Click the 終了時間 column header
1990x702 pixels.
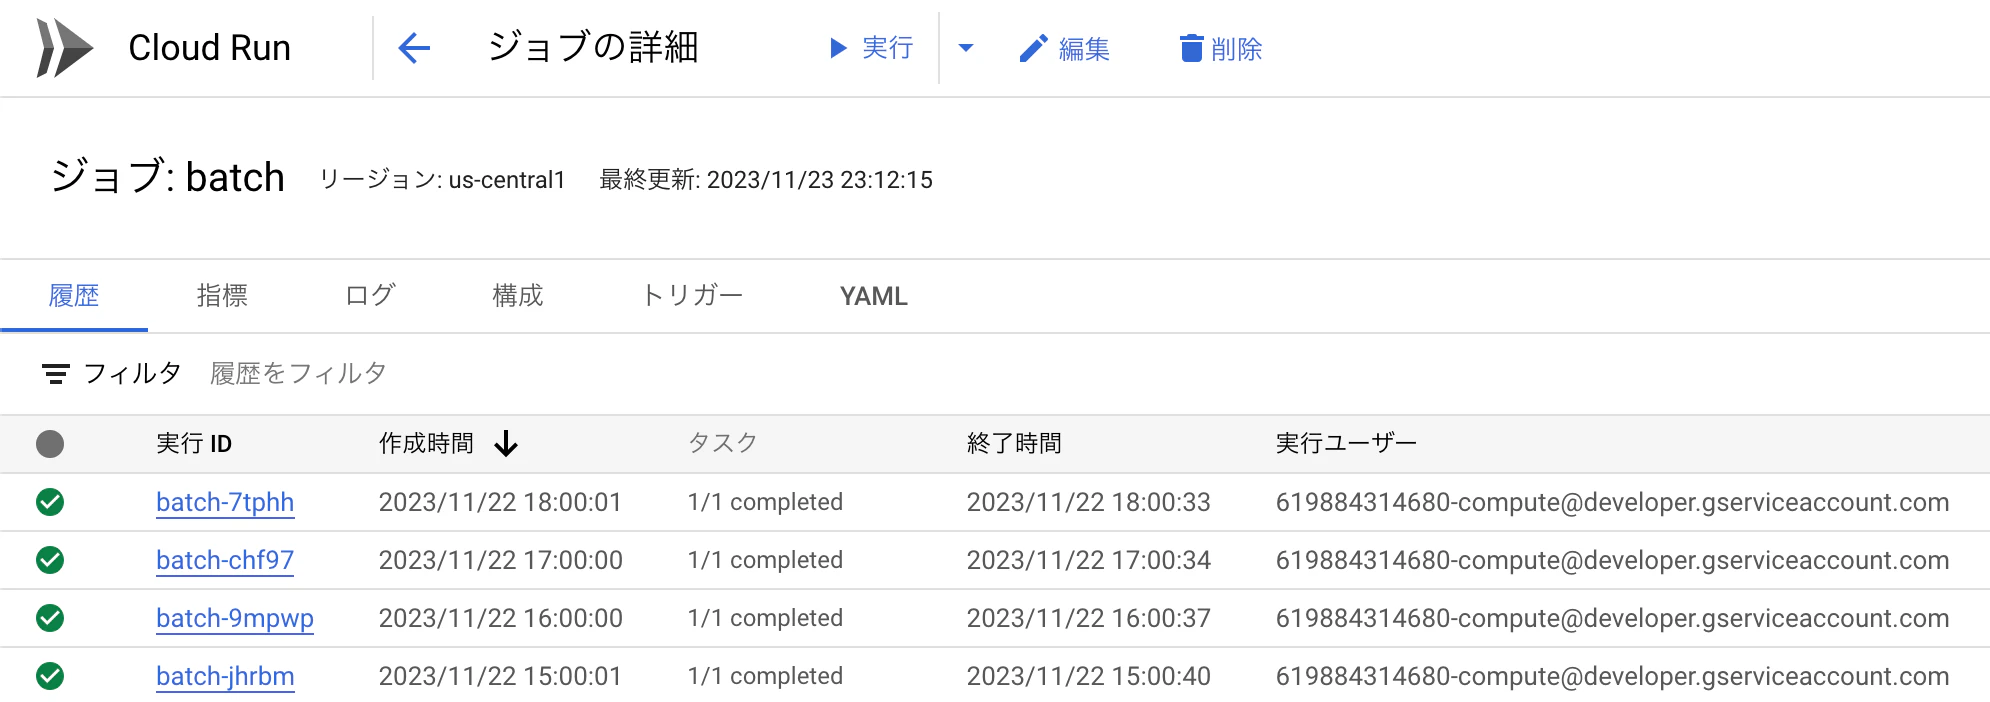point(1014,443)
